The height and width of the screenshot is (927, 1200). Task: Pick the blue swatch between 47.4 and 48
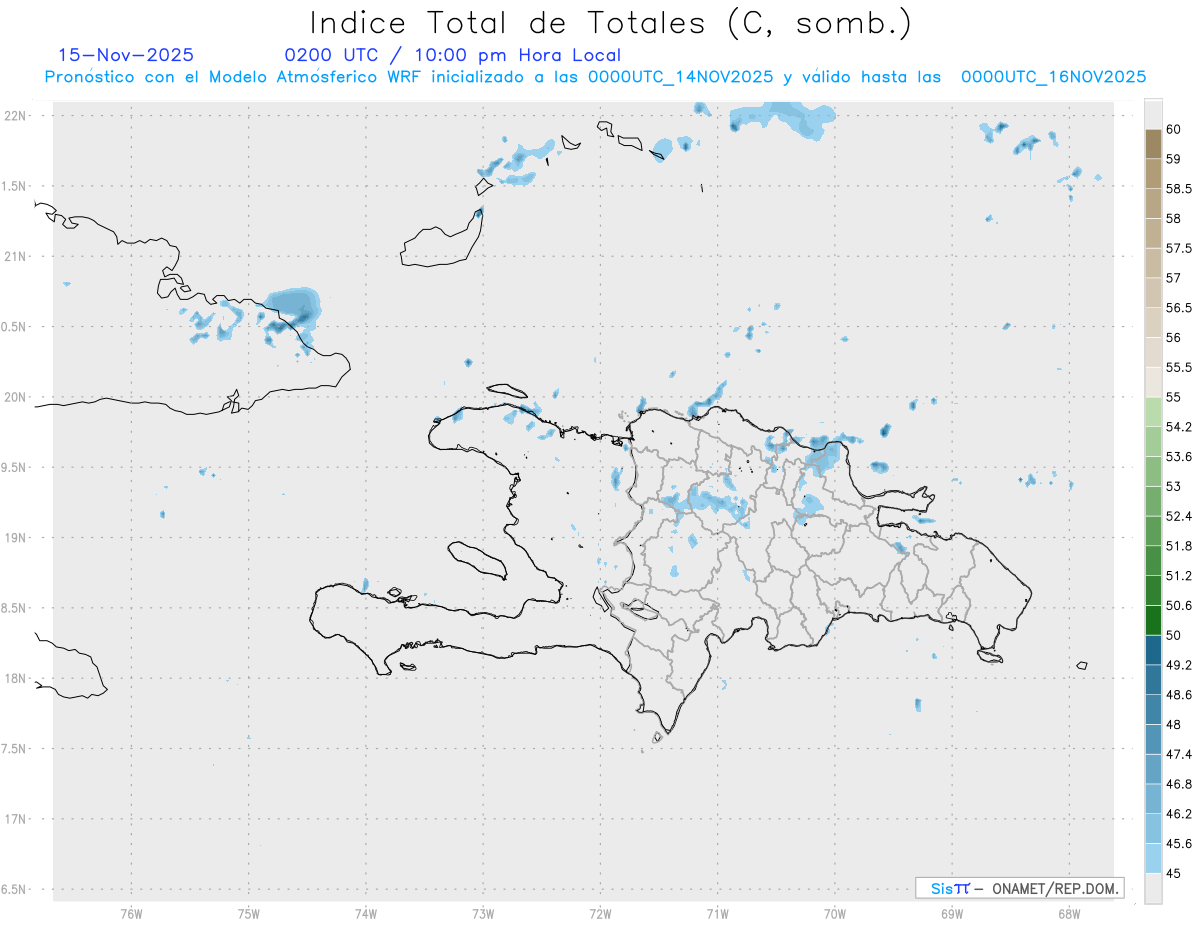click(x=1153, y=740)
